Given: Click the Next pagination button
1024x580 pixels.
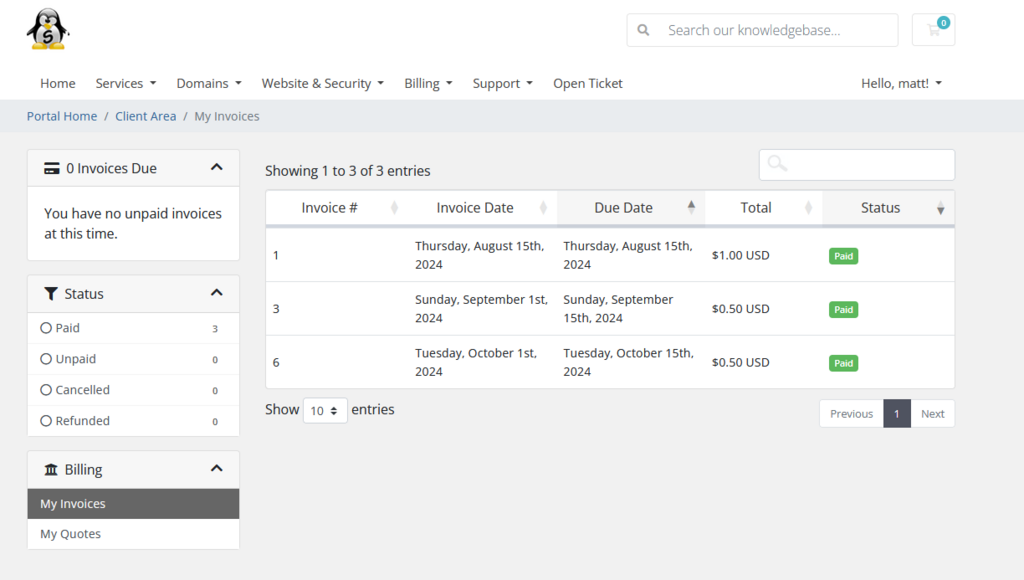Looking at the screenshot, I should click(932, 414).
